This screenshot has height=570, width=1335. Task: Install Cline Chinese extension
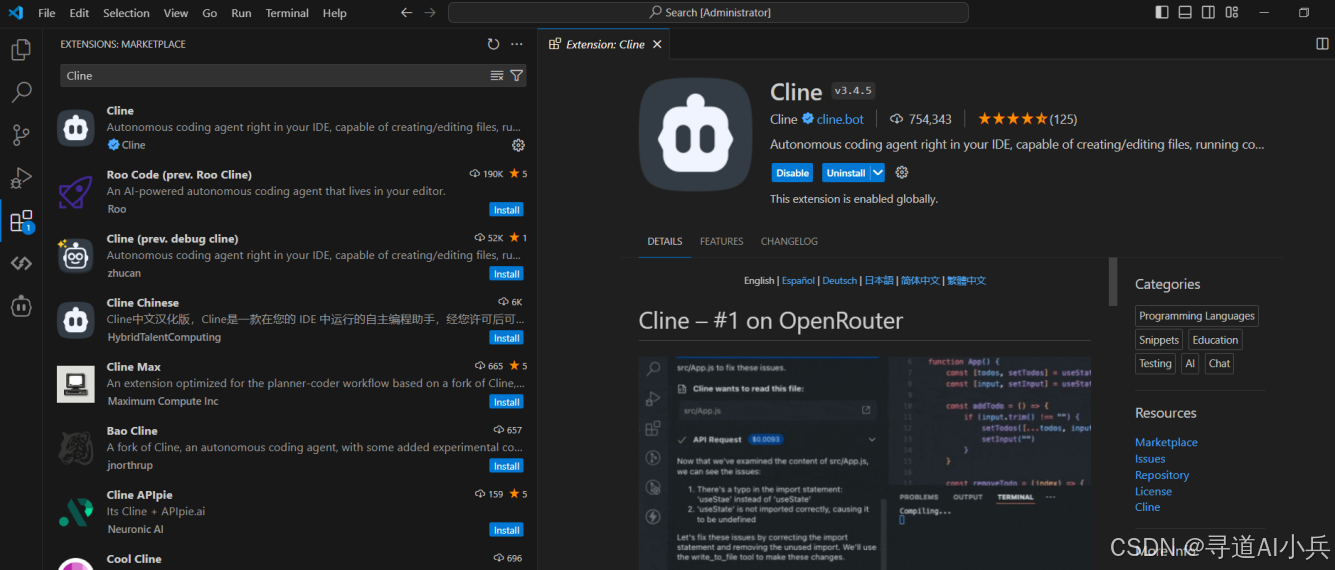pyautogui.click(x=507, y=338)
